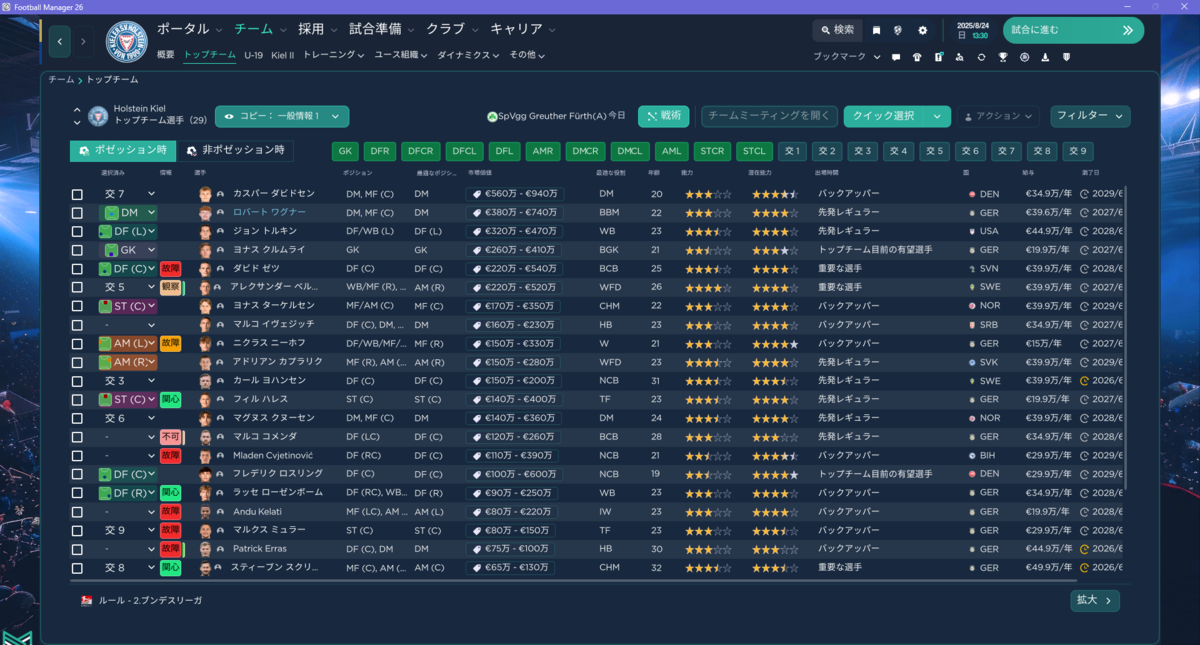Click the 関心 badge for スティーブン スクリ
The height and width of the screenshot is (645, 1200).
[x=171, y=568]
